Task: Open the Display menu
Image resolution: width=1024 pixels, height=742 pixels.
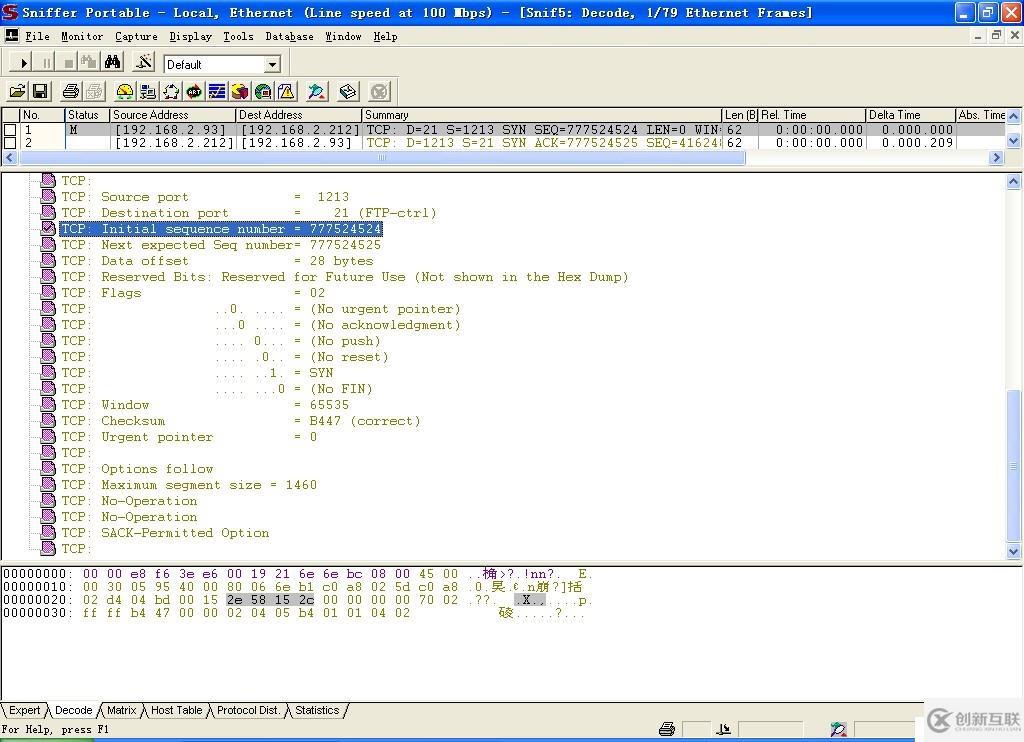Action: point(190,37)
